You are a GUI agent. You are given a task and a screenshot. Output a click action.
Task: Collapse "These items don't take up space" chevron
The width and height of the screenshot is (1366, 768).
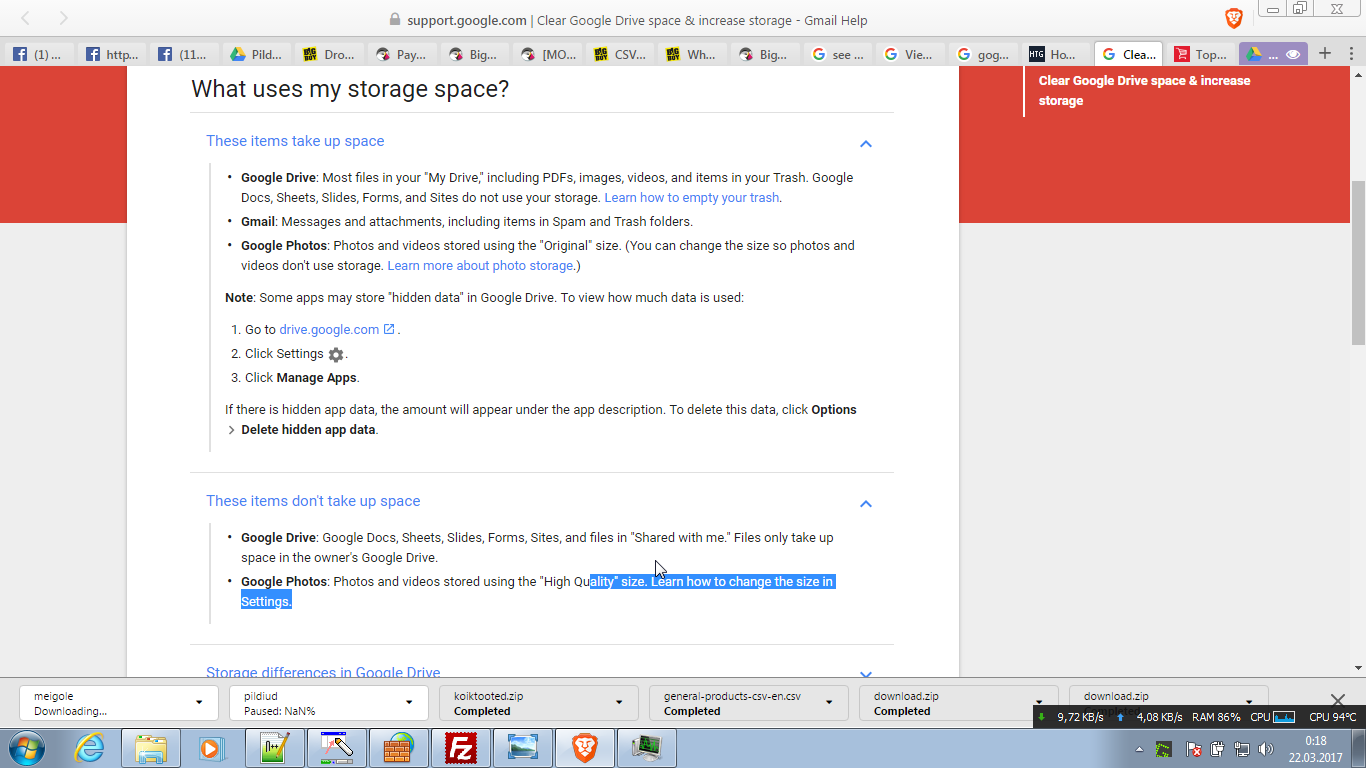[866, 503]
